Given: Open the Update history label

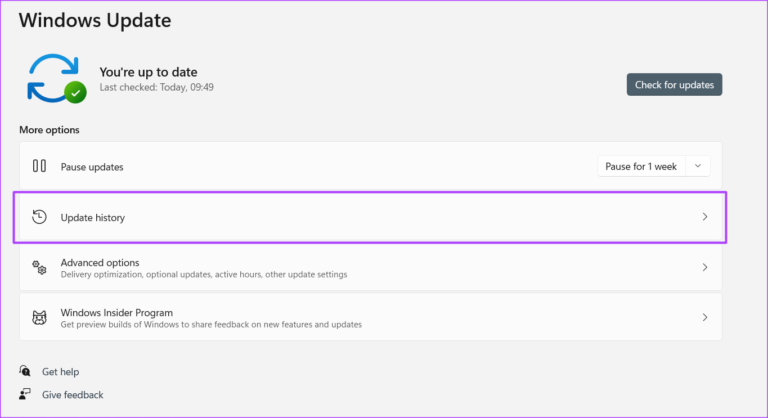Looking at the screenshot, I should 92,217.
